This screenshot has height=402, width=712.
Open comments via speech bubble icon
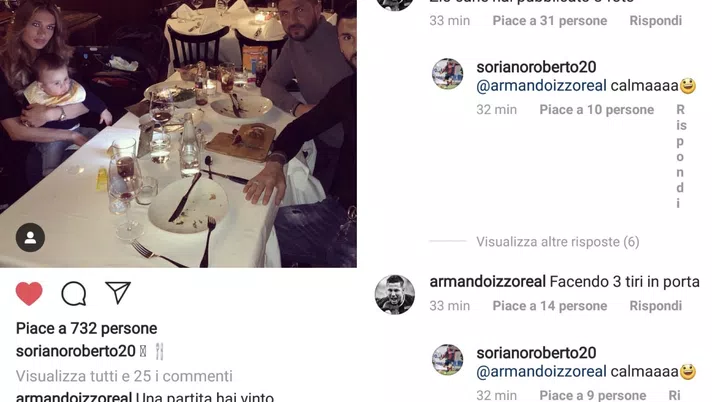point(74,293)
